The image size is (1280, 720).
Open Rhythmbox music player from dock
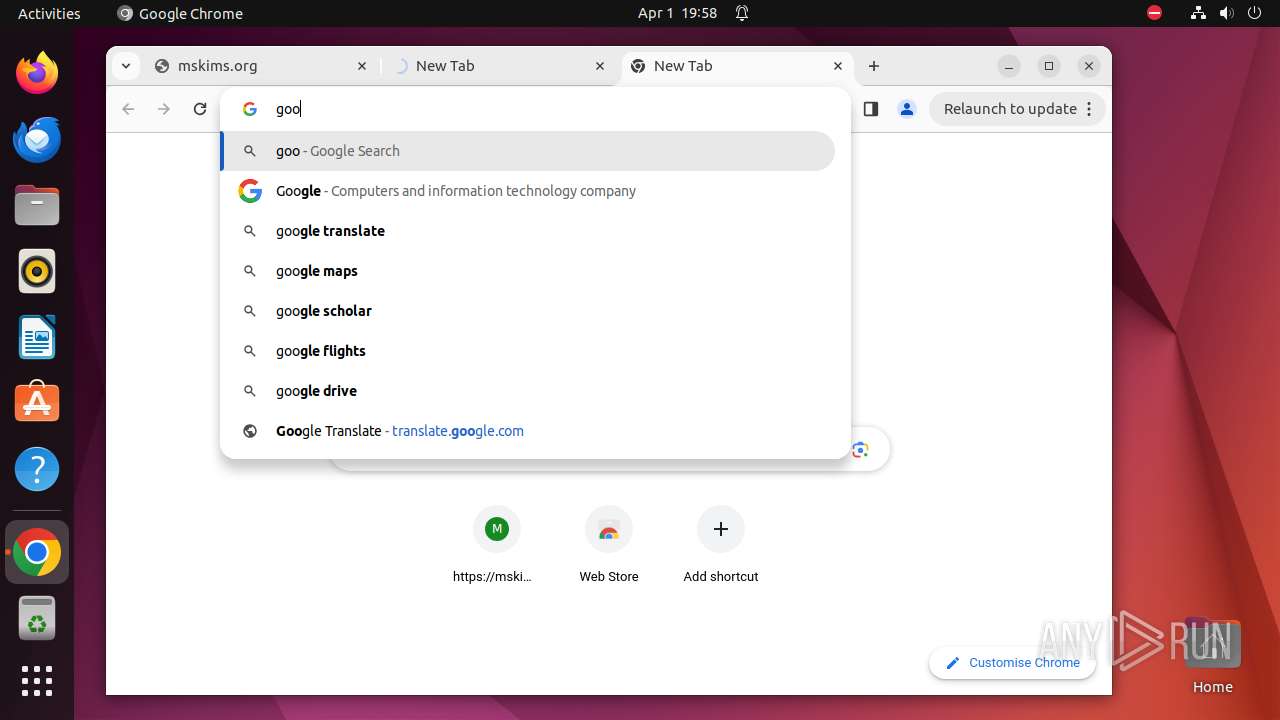pos(37,271)
